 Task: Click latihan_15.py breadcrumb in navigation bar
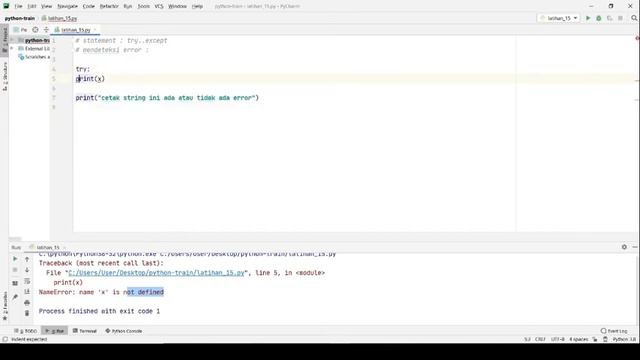point(59,18)
